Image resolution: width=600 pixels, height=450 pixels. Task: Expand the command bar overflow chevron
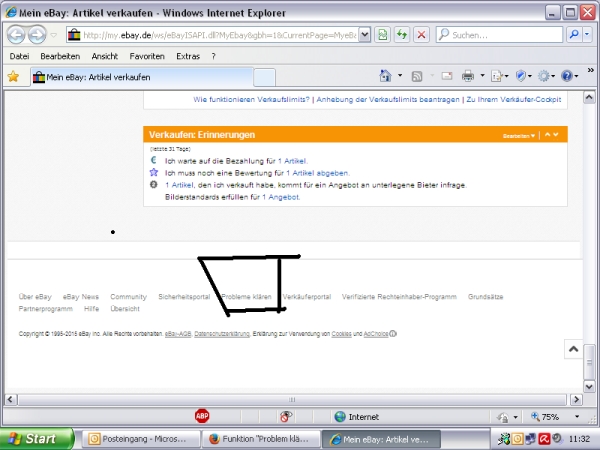[x=590, y=70]
